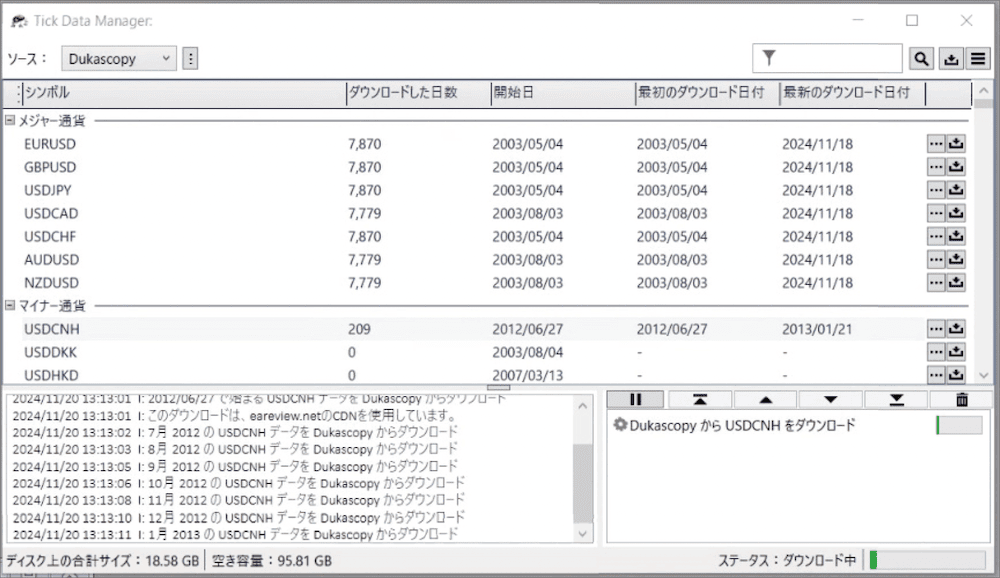This screenshot has width=1000, height=578.
Task: Open USDCAD row options button
Action: 936,213
